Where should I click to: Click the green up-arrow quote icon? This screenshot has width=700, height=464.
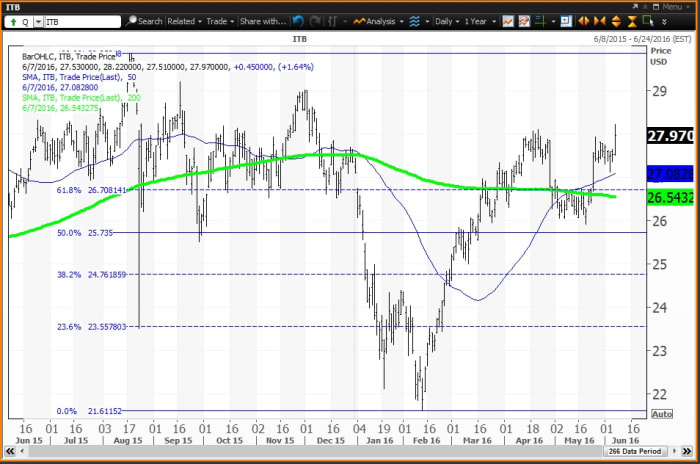pyautogui.click(x=13, y=22)
